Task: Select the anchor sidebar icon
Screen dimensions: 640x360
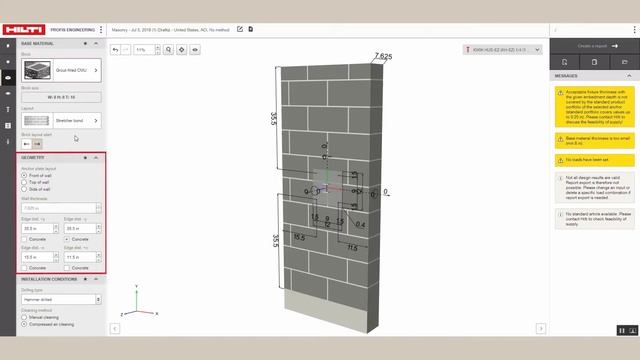Action: (x=8, y=109)
